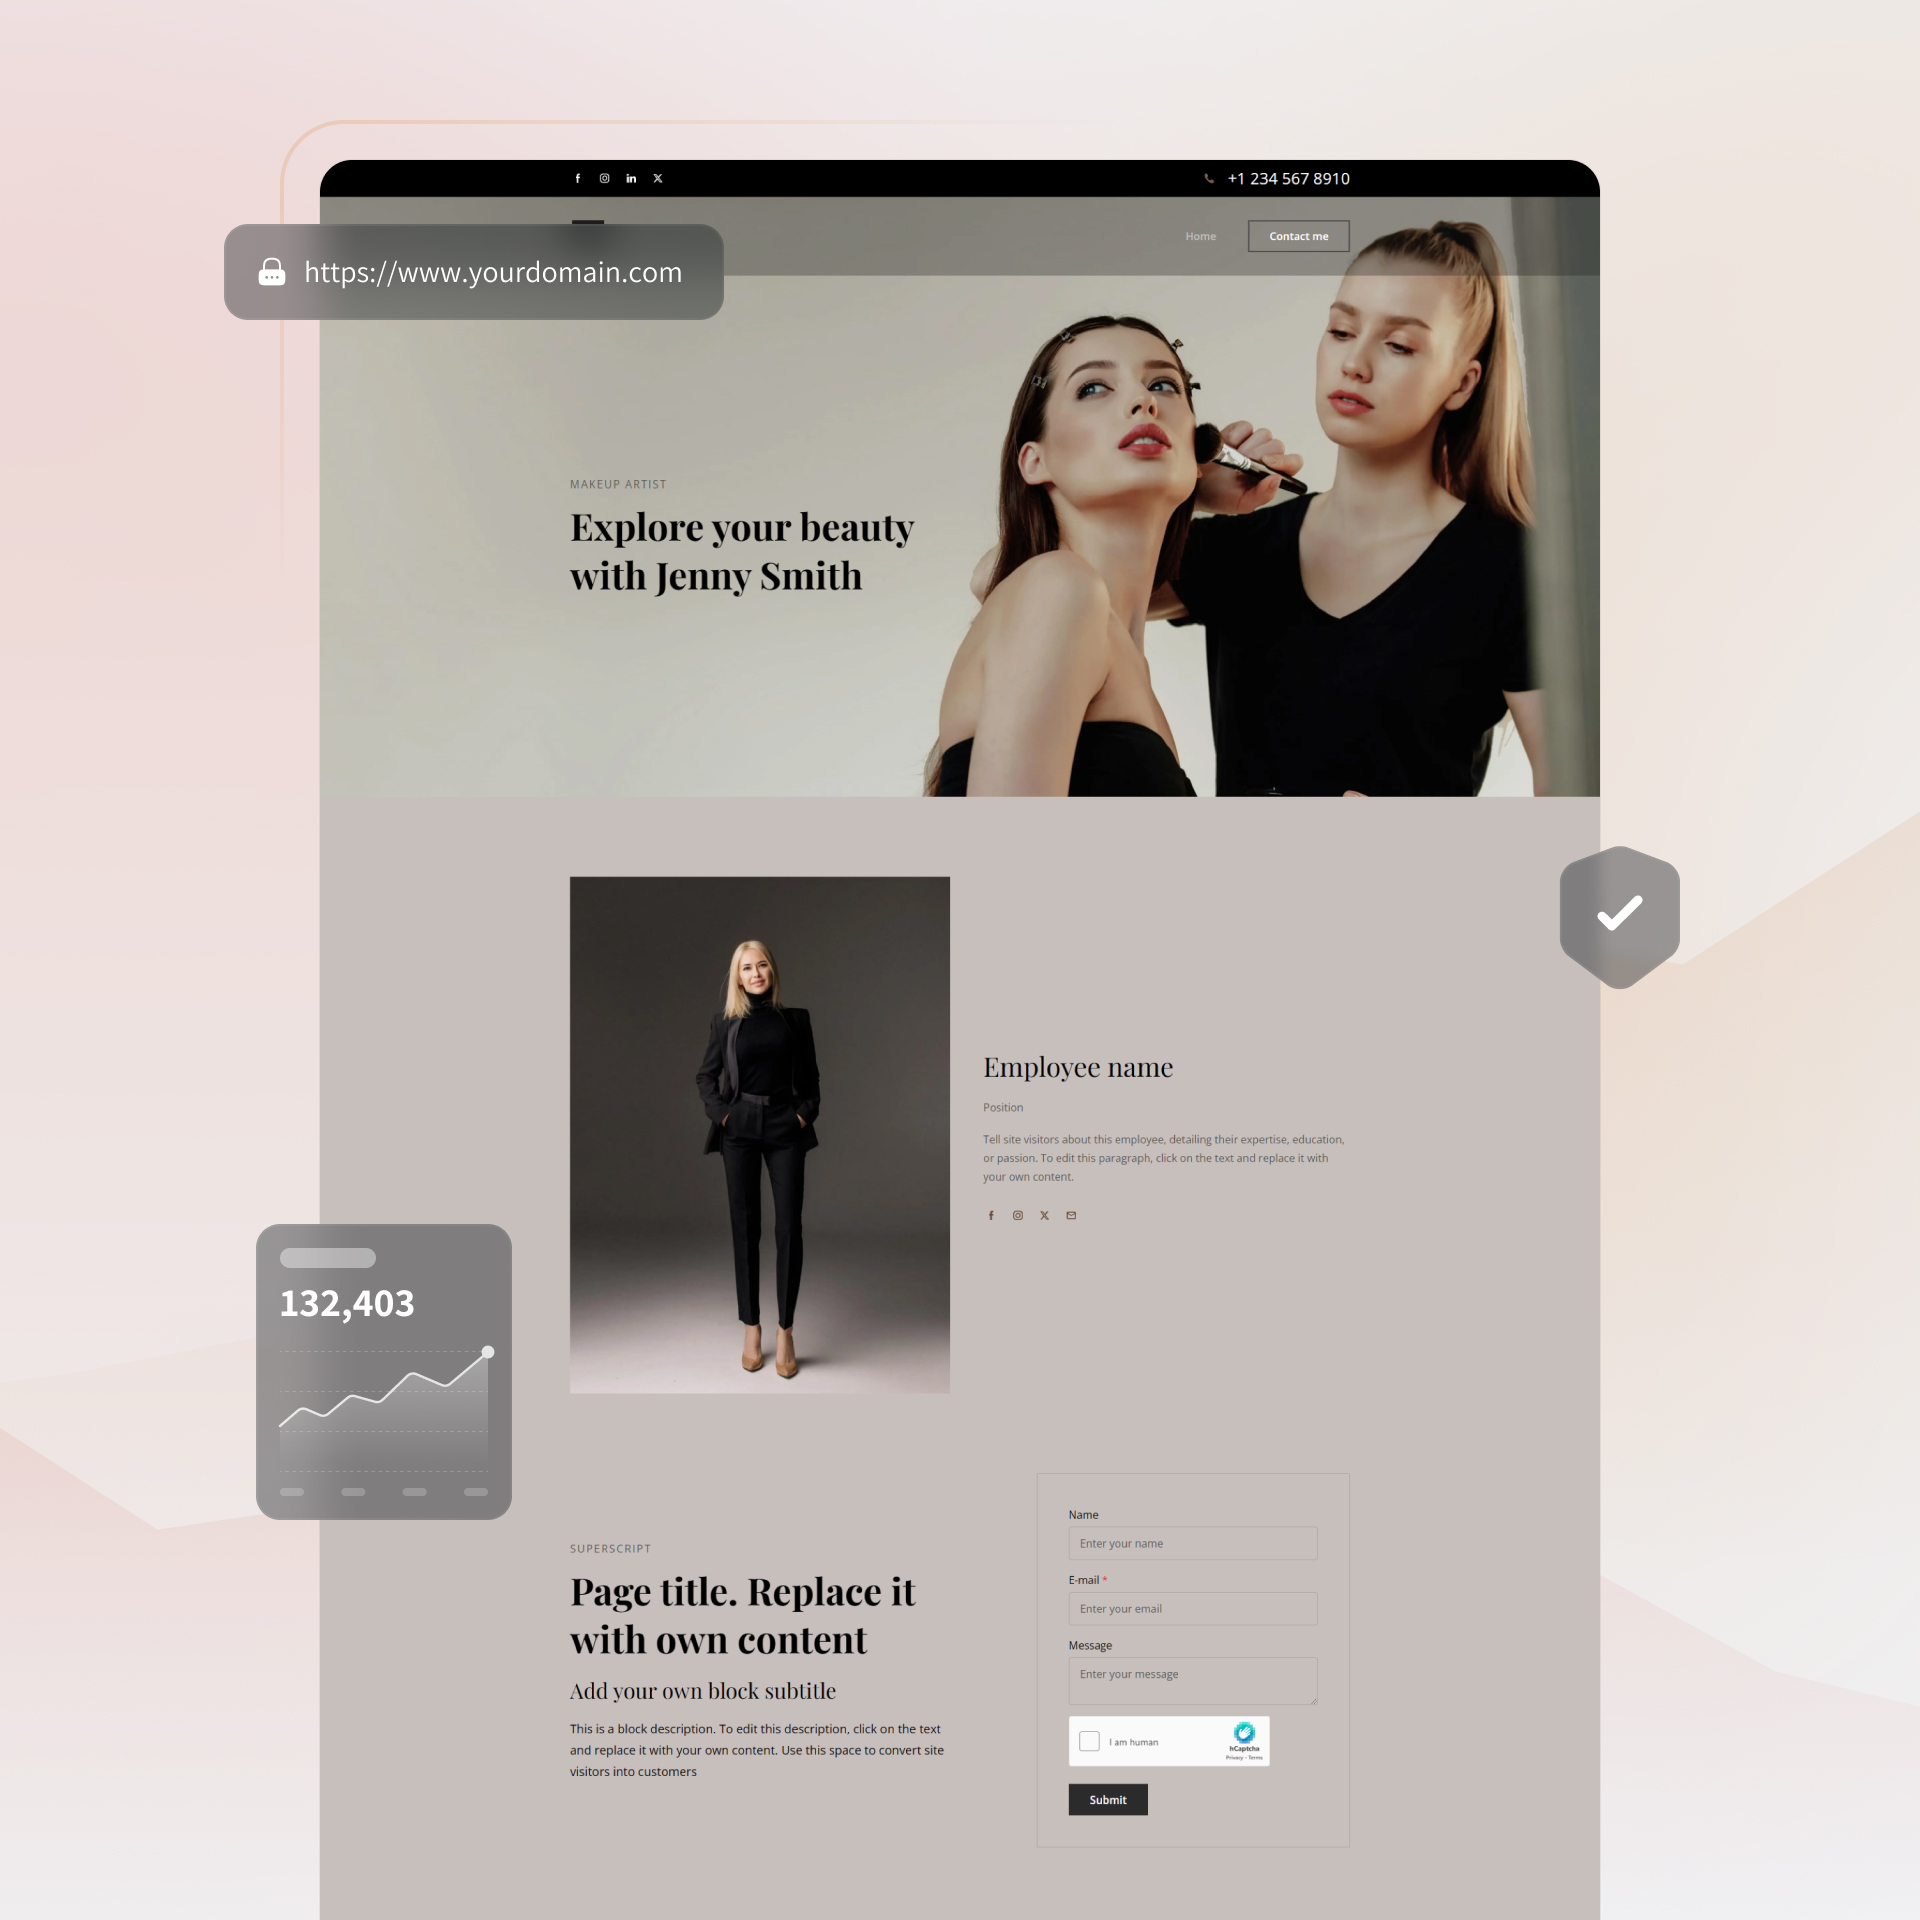Click the security shield checkmark icon
The width and height of the screenshot is (1920, 1920).
[x=1619, y=909]
